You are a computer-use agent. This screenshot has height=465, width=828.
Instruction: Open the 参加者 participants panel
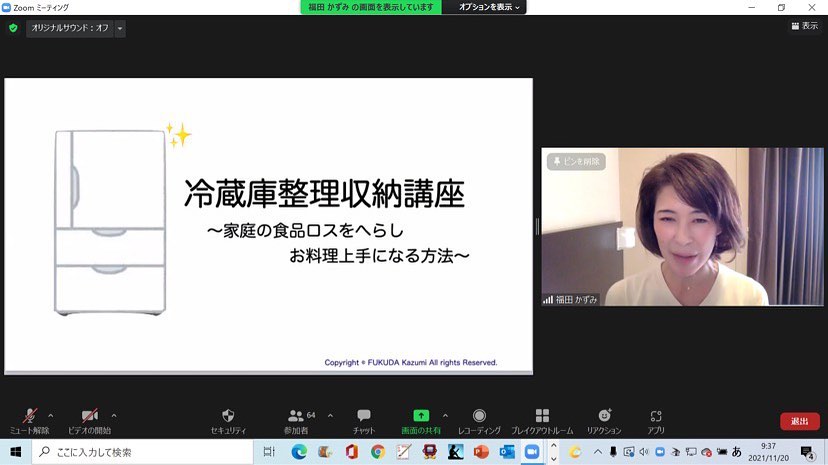tap(296, 416)
